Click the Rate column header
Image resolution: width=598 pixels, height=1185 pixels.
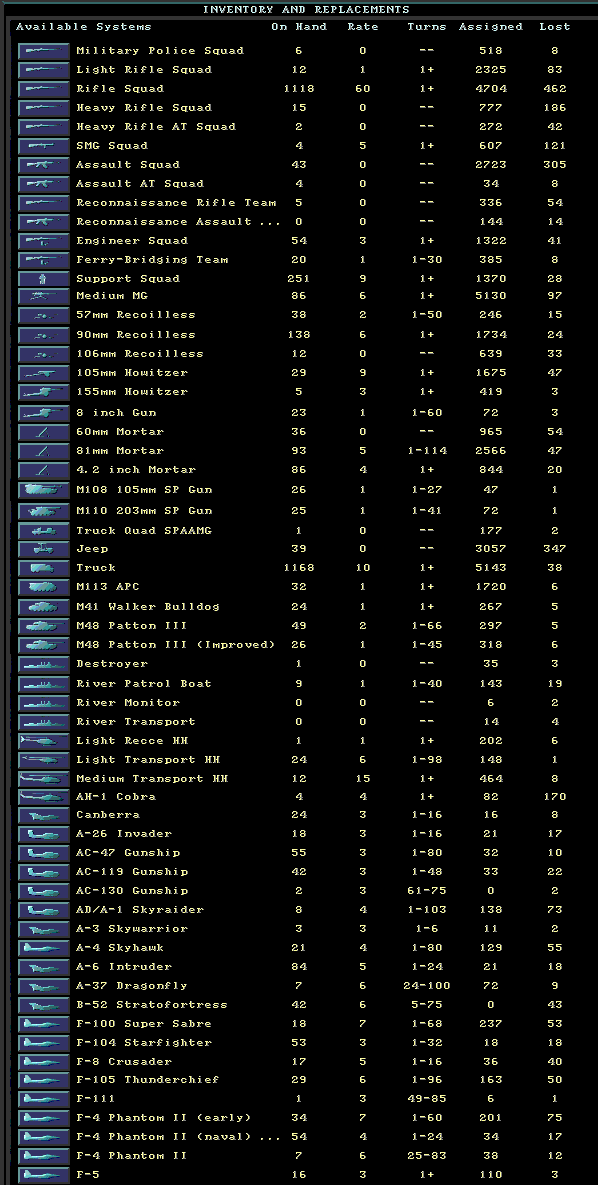(363, 26)
